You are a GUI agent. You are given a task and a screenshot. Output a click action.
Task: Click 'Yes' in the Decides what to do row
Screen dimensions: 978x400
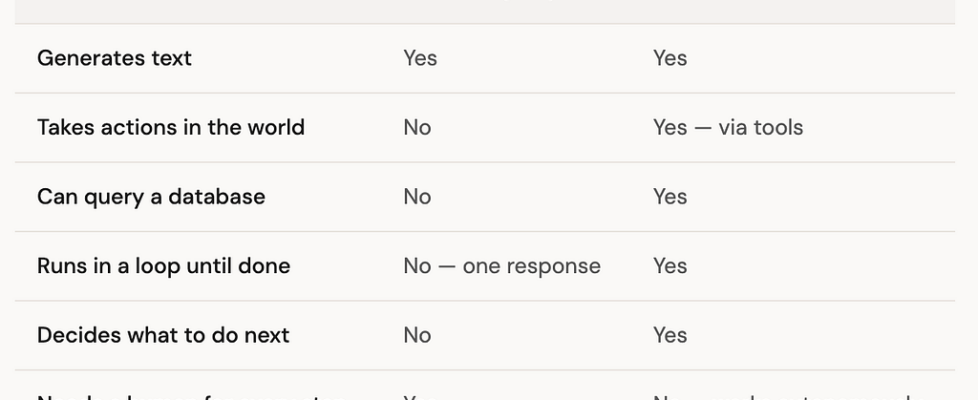[670, 335]
